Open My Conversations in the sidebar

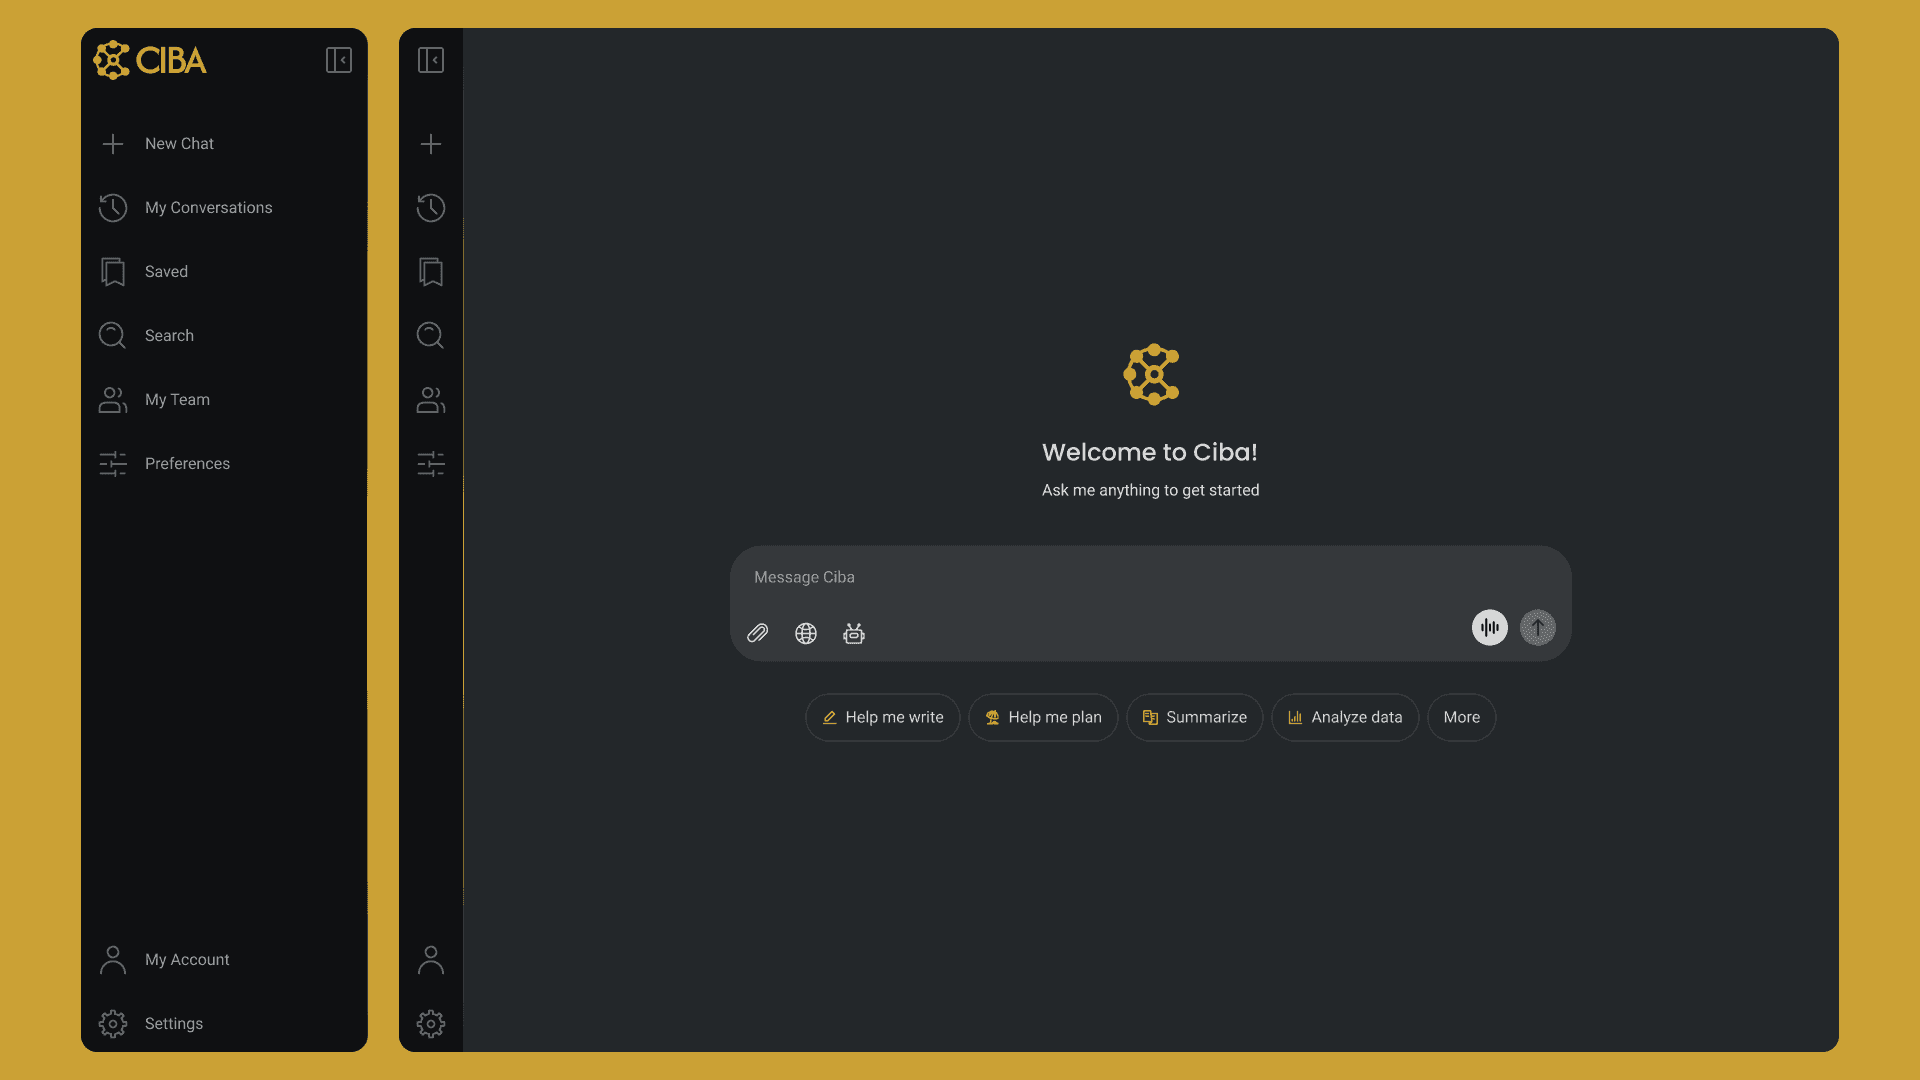click(208, 208)
